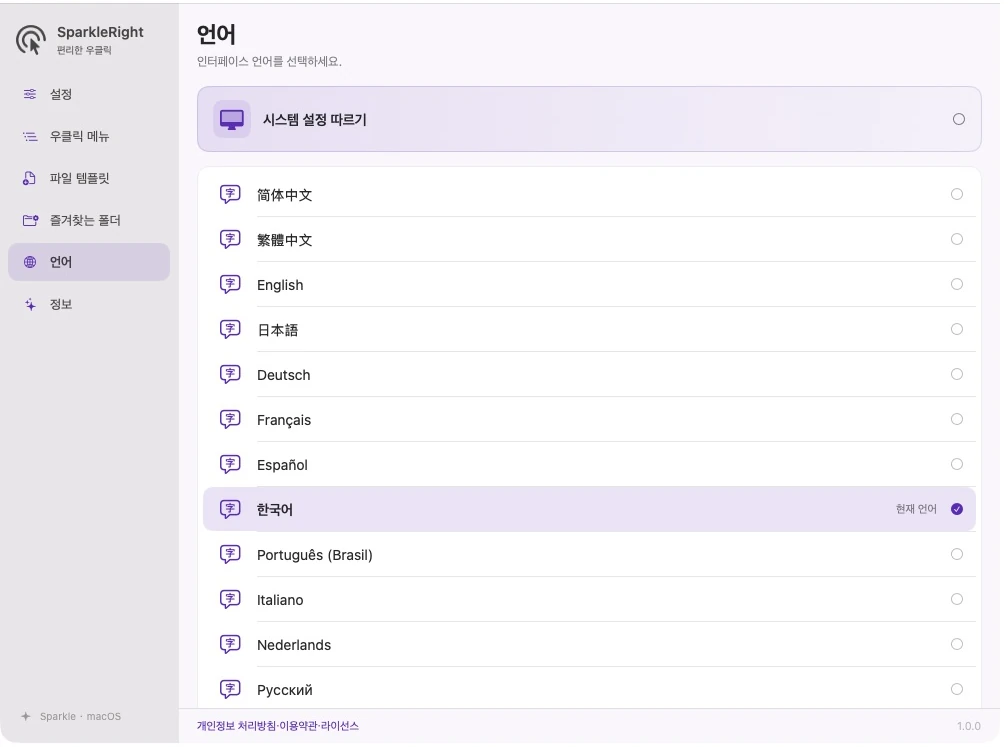Screen dimensions: 1008x747
Task: Open the 설정 sidebar section
Action: click(89, 94)
